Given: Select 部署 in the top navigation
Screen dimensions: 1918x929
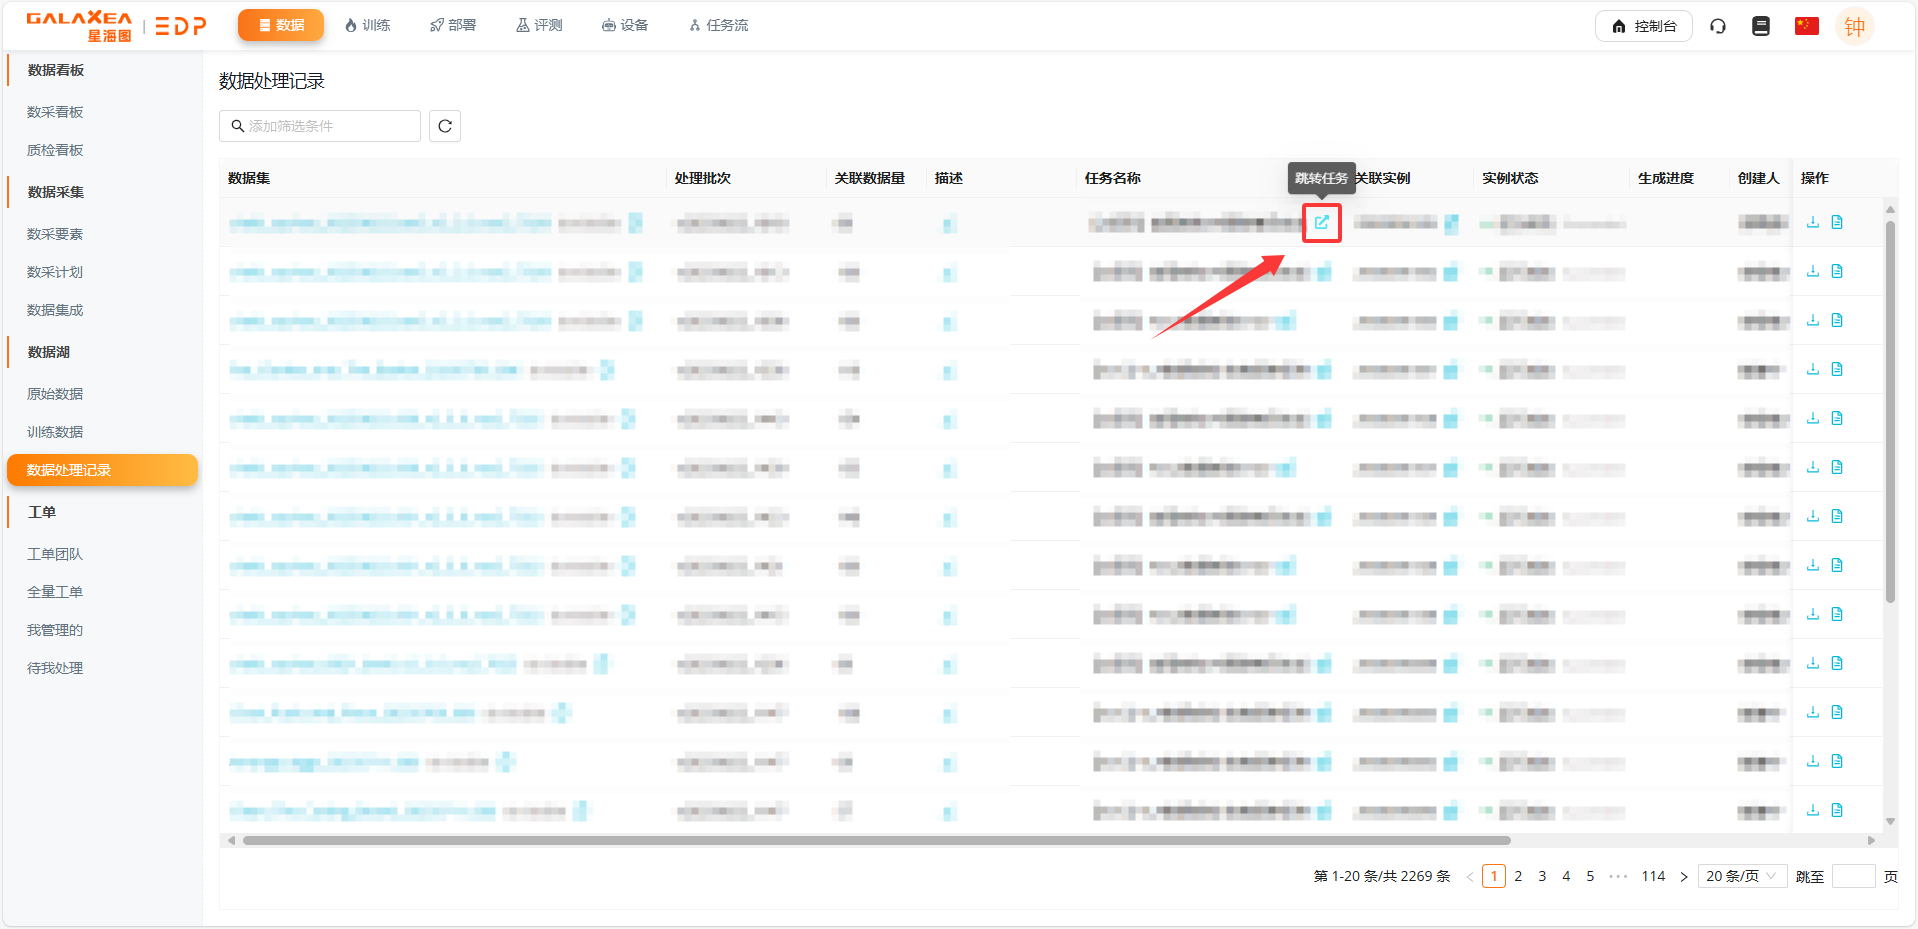Looking at the screenshot, I should coord(453,25).
